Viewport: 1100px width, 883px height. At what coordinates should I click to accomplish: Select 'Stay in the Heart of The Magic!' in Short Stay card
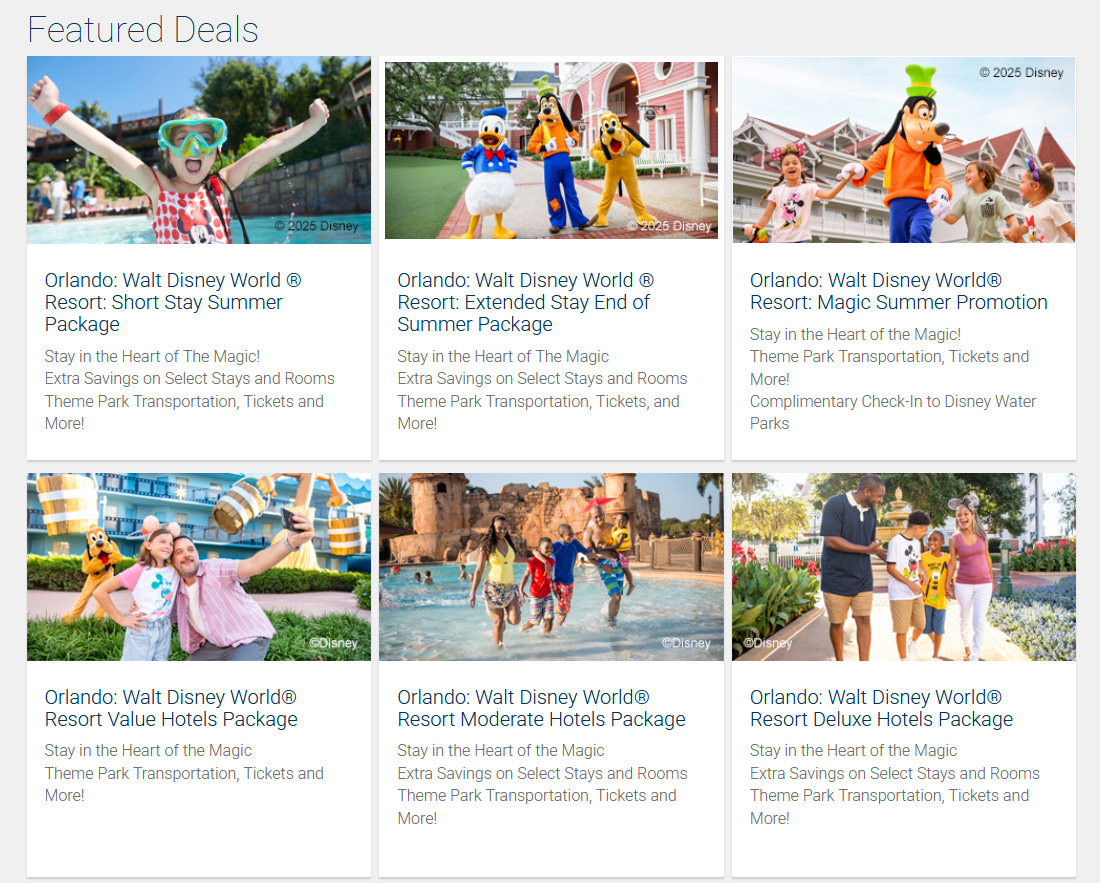[x=152, y=356]
